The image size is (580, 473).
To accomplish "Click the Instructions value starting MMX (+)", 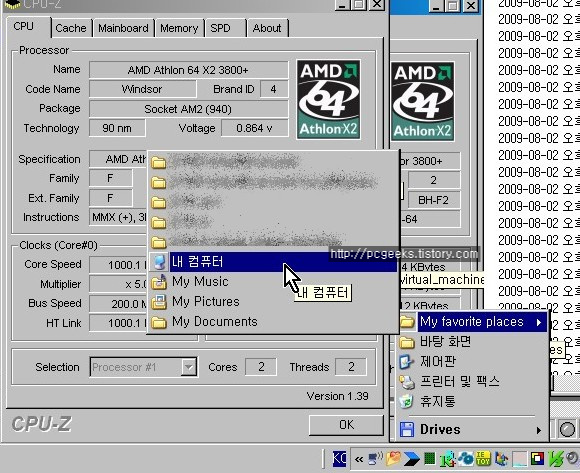I will (x=118, y=217).
